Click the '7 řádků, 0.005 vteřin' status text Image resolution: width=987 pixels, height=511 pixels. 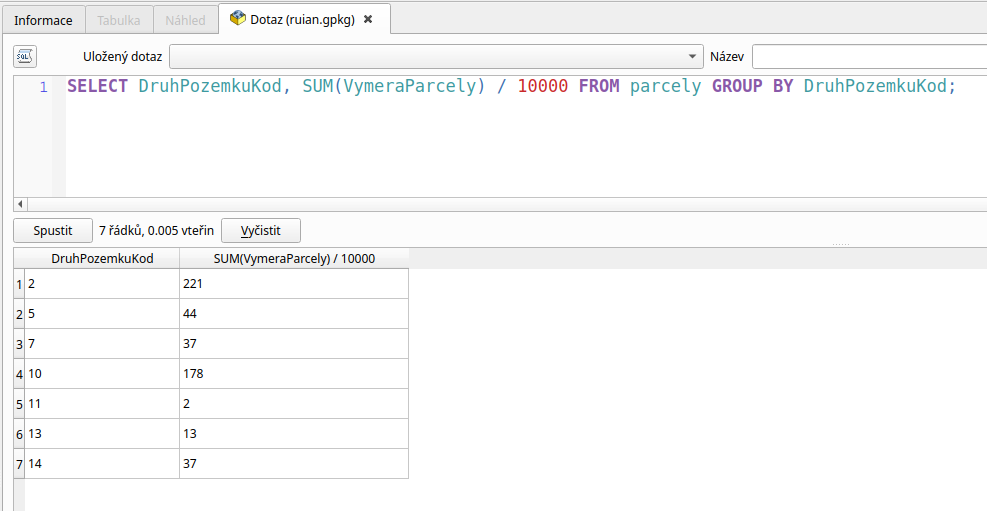click(157, 231)
